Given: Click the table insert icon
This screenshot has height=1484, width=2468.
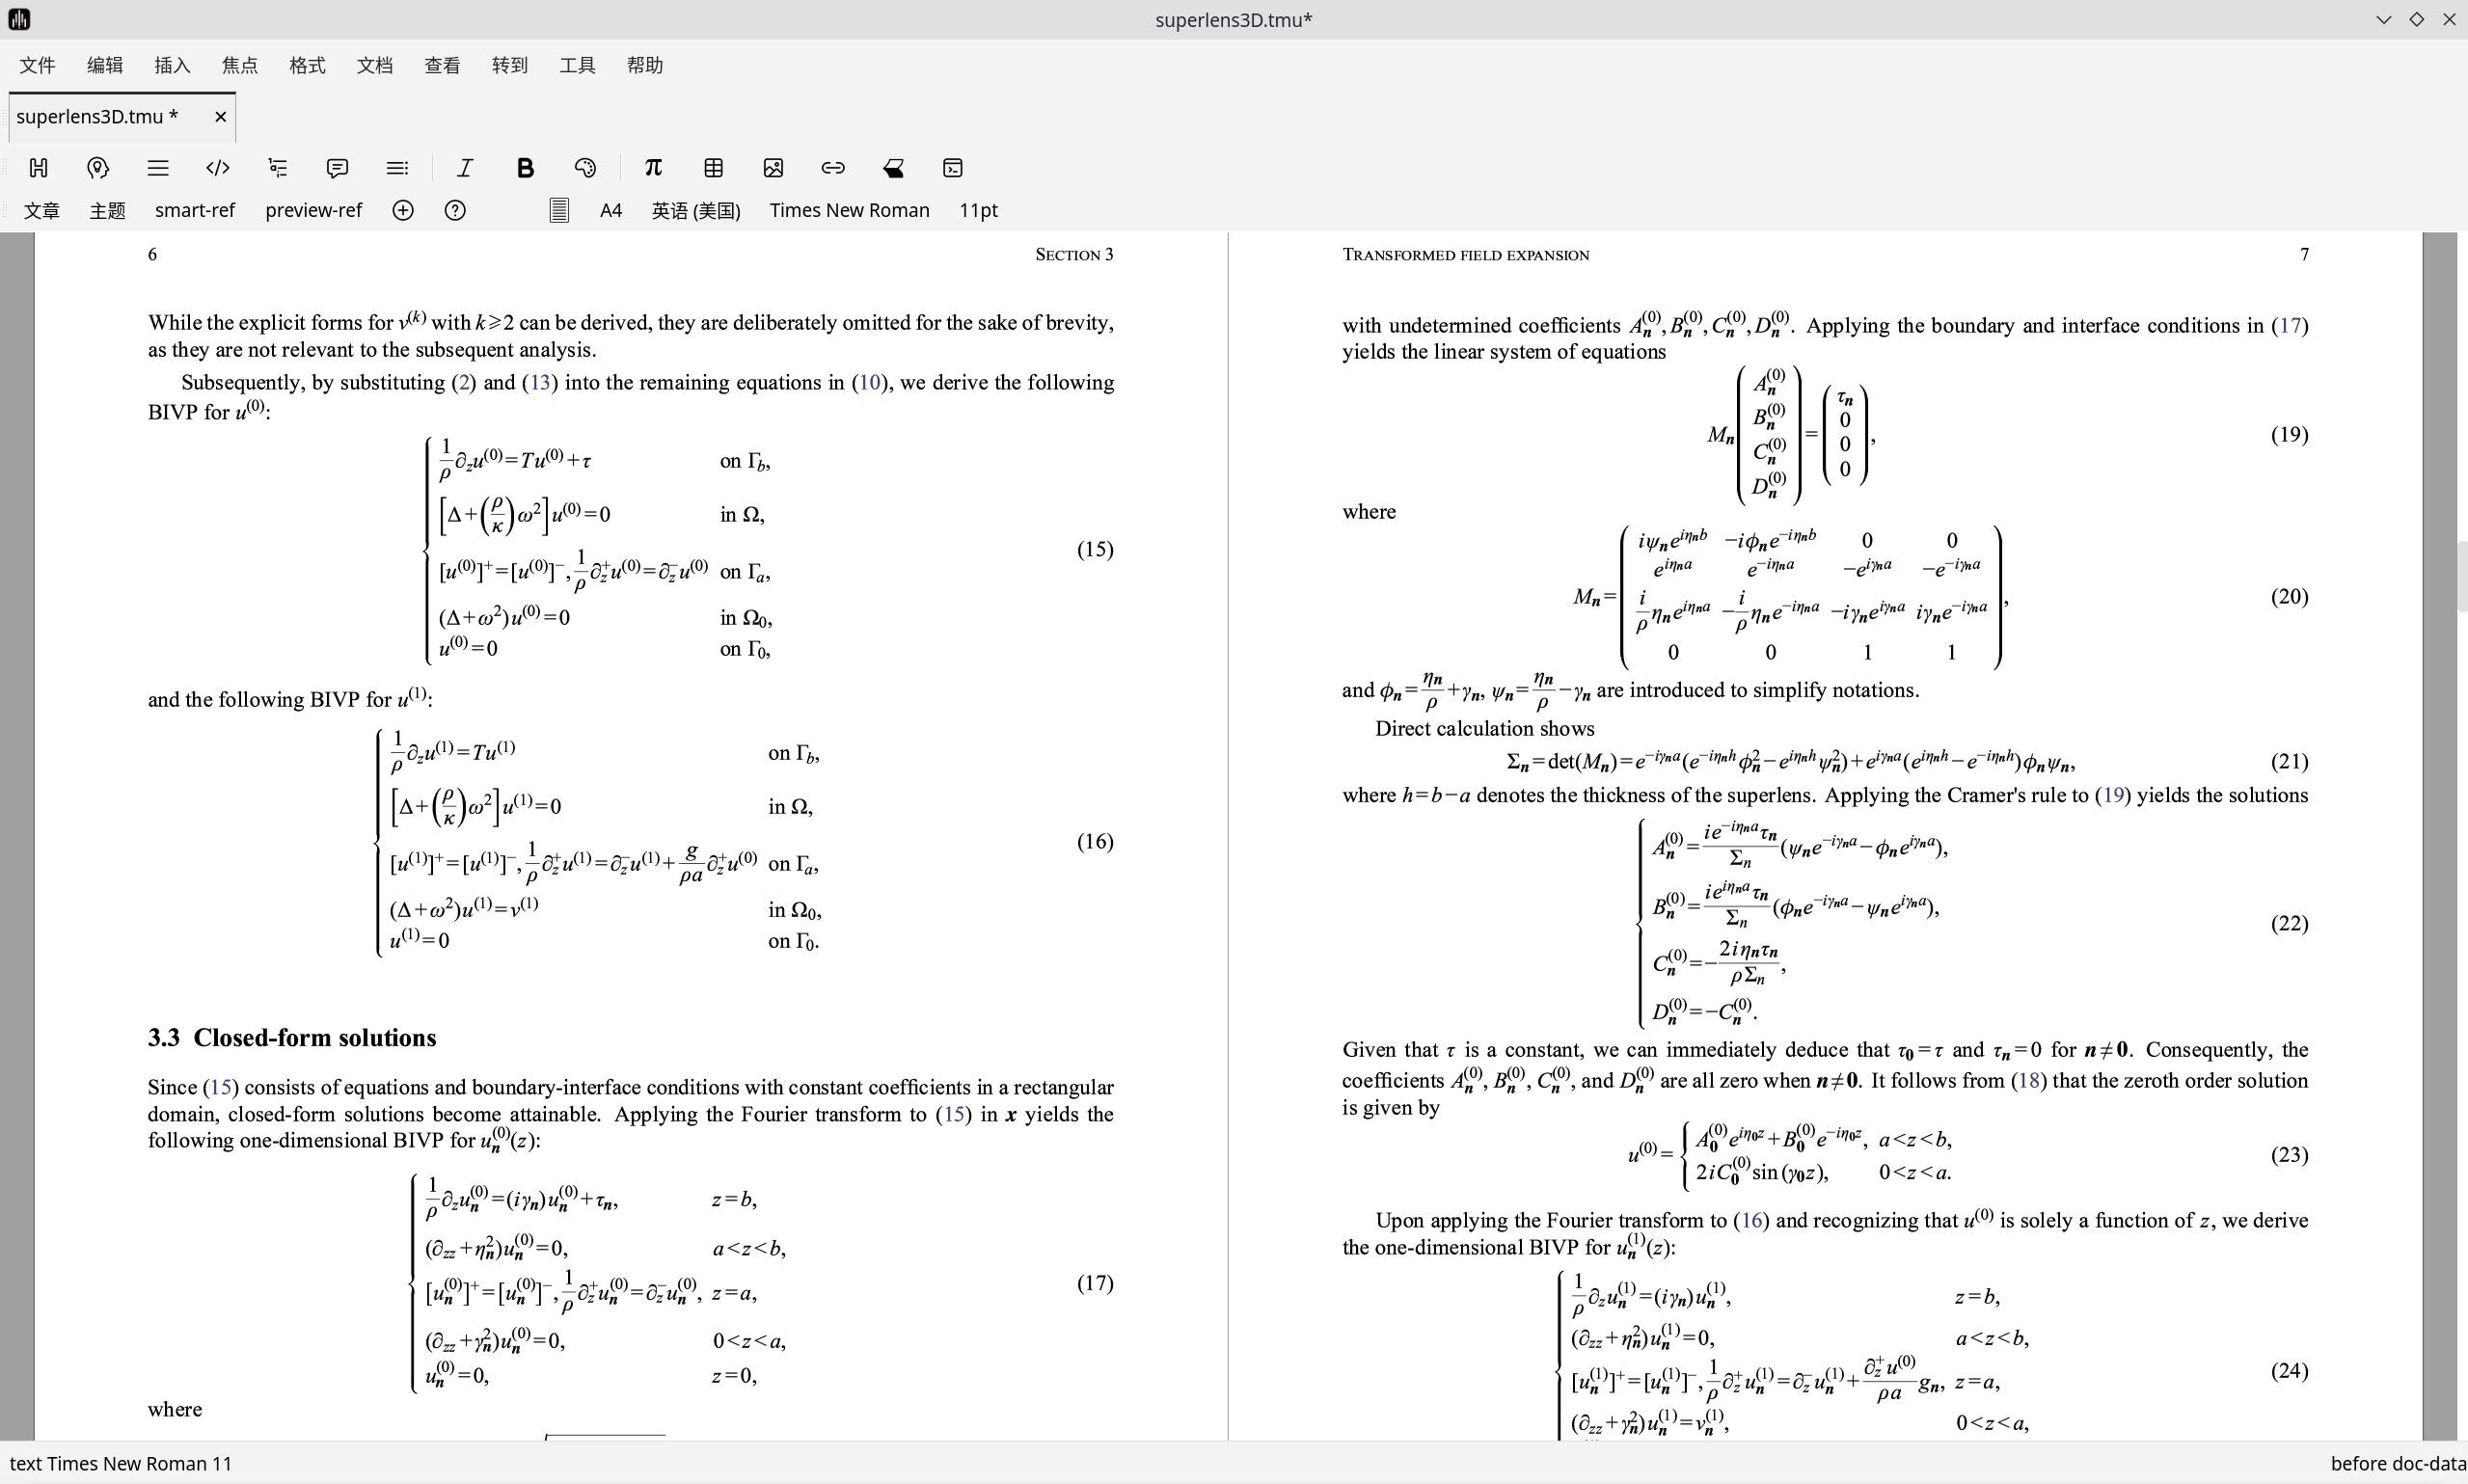Looking at the screenshot, I should pyautogui.click(x=713, y=168).
